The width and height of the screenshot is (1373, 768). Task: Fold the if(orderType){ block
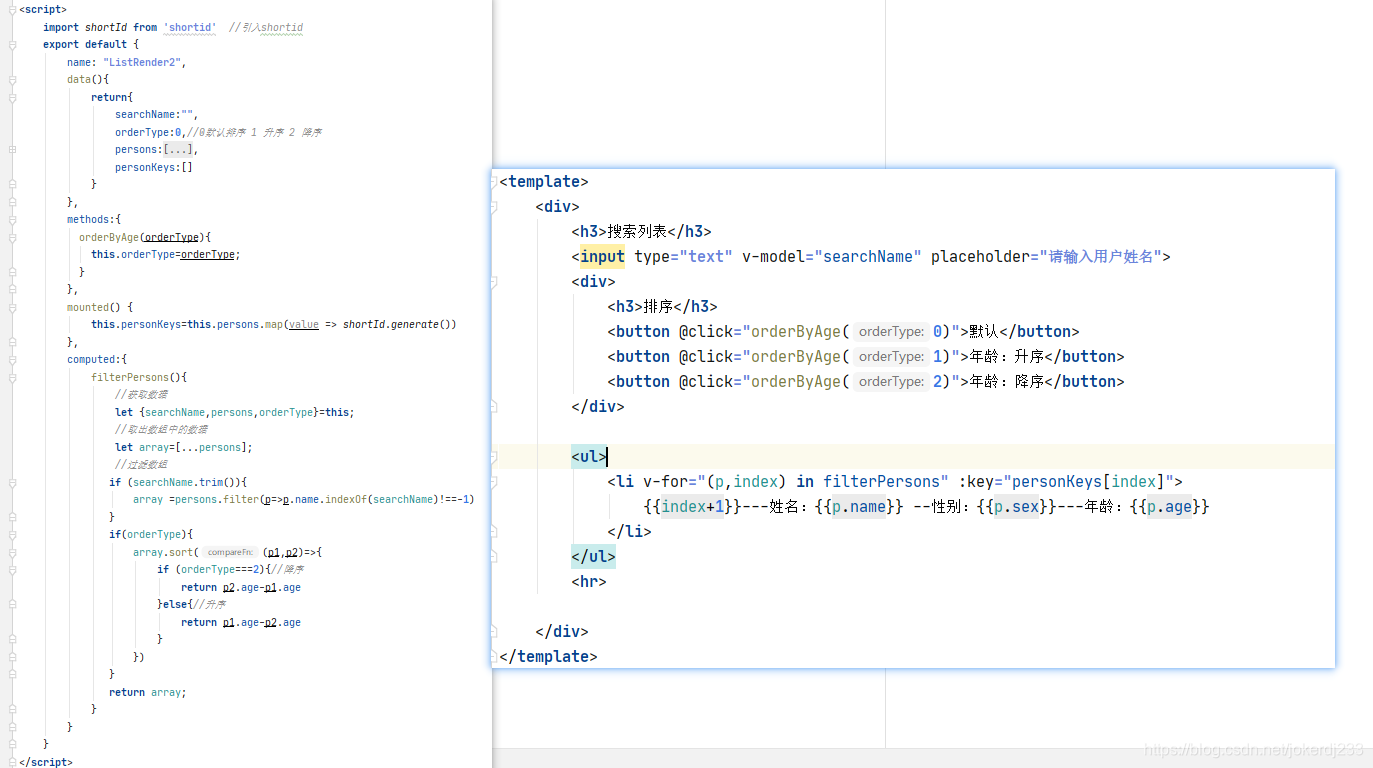pos(12,535)
